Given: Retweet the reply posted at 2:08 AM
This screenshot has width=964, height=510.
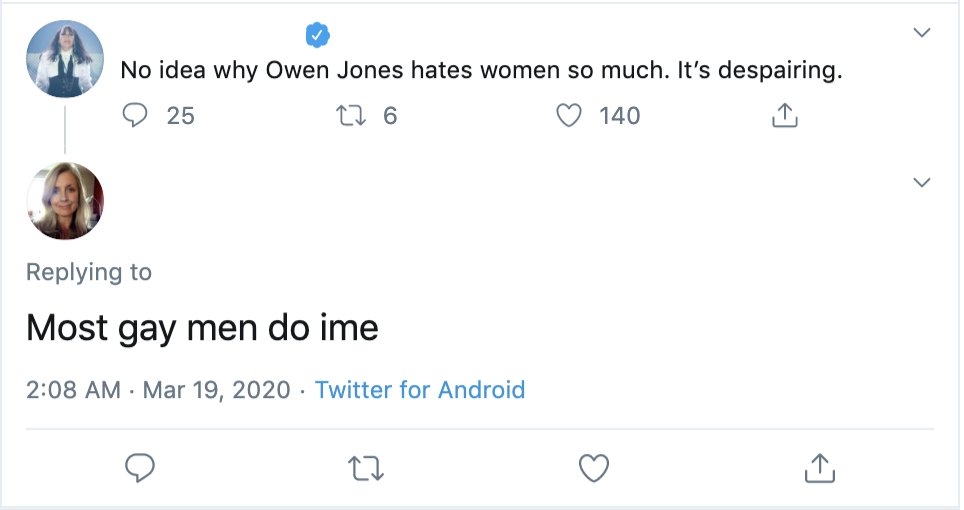Looking at the screenshot, I should 367,467.
